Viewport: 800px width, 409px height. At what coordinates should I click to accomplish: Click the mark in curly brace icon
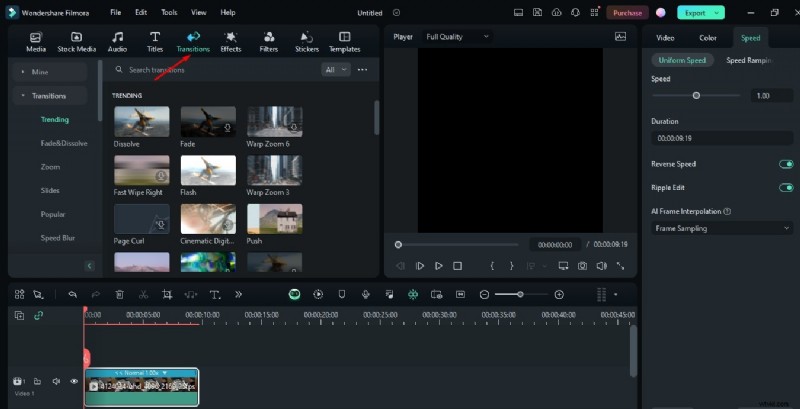point(492,266)
